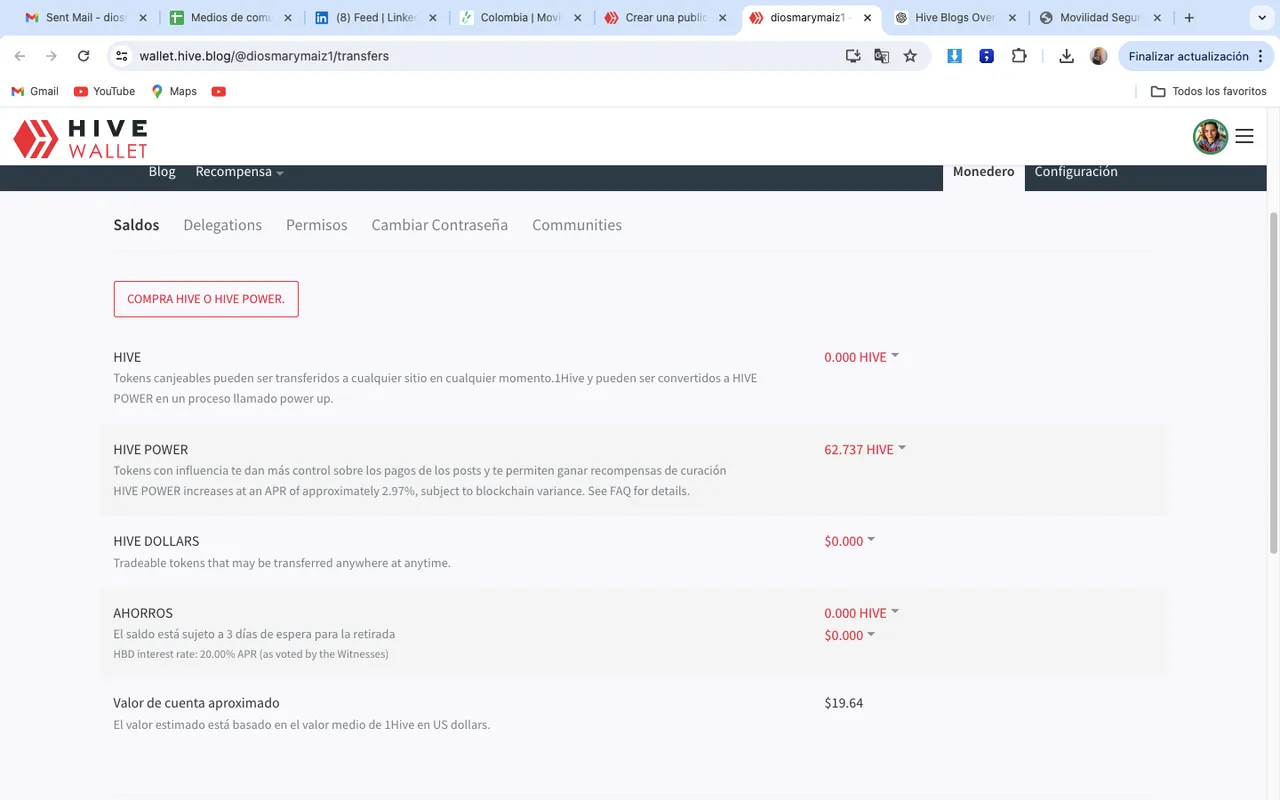1280x800 pixels.
Task: Click the $19.64 account value
Action: [x=843, y=703]
